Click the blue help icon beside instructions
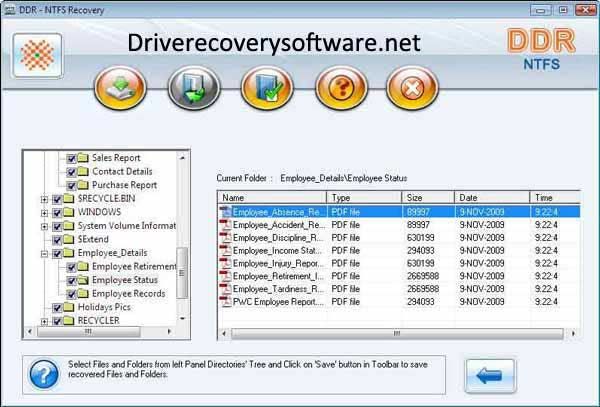The height and width of the screenshot is (407, 600). pos(44,374)
